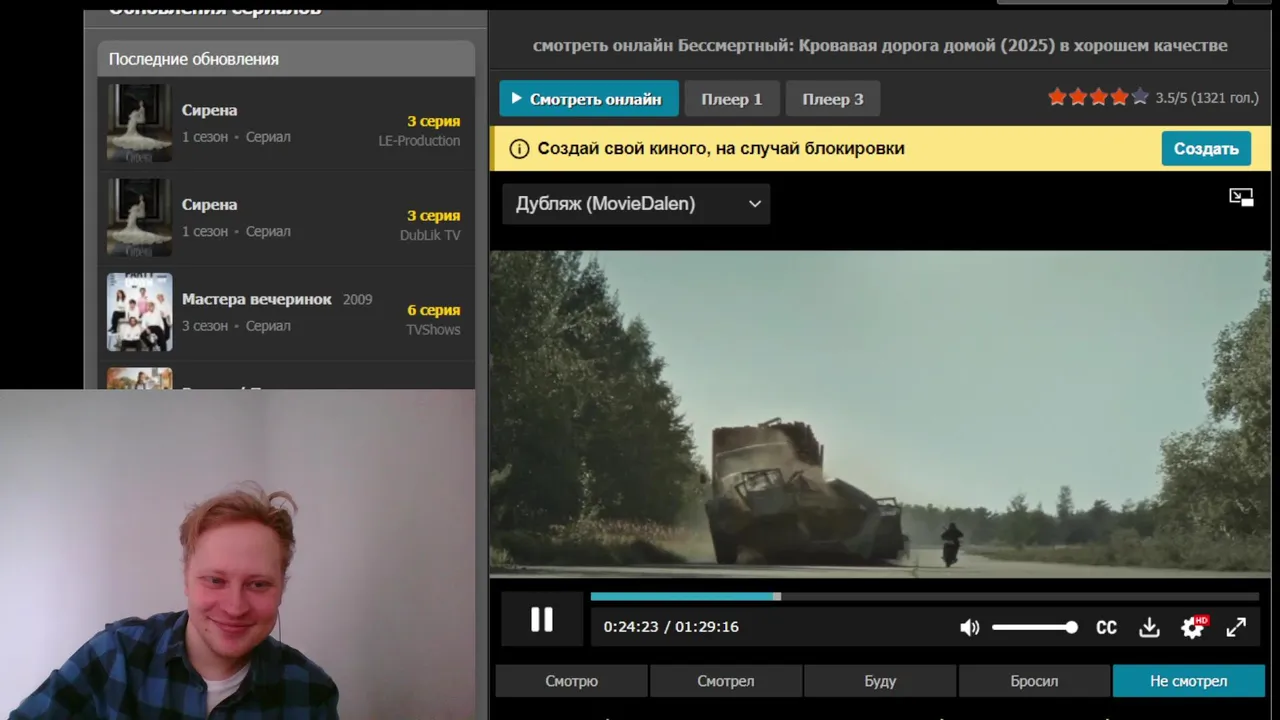Rate the movie with the fifth star
The width and height of the screenshot is (1280, 720).
1140,97
